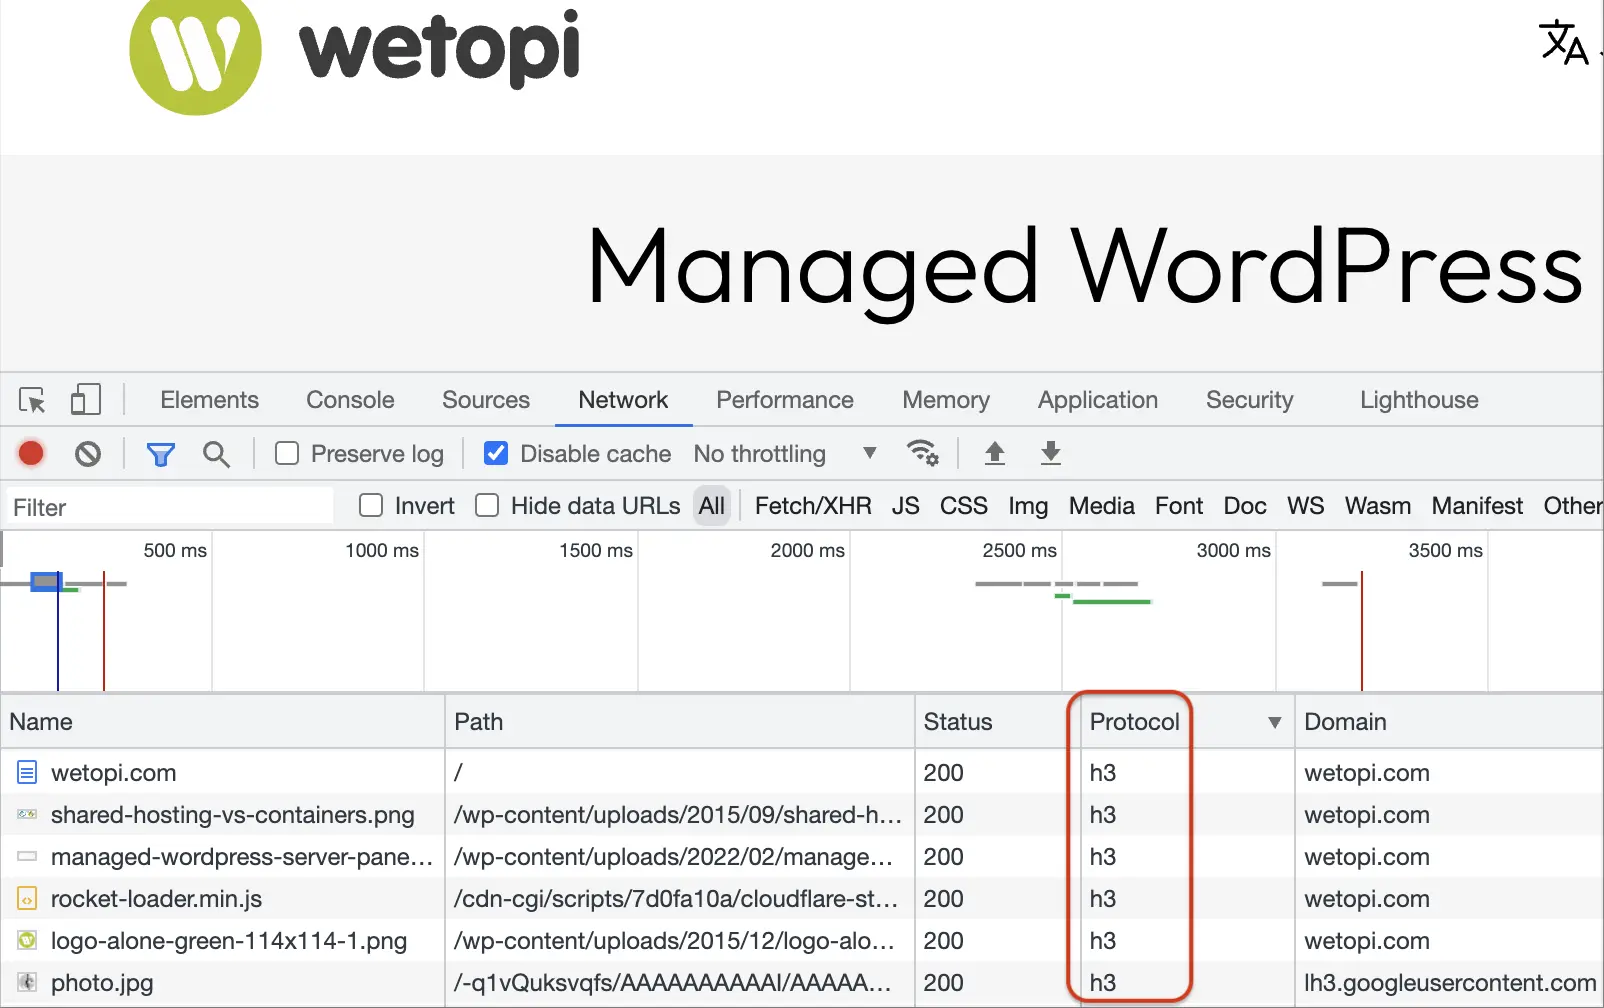The width and height of the screenshot is (1604, 1008).
Task: Filter requests by Fetch/XHR
Action: pyautogui.click(x=813, y=506)
